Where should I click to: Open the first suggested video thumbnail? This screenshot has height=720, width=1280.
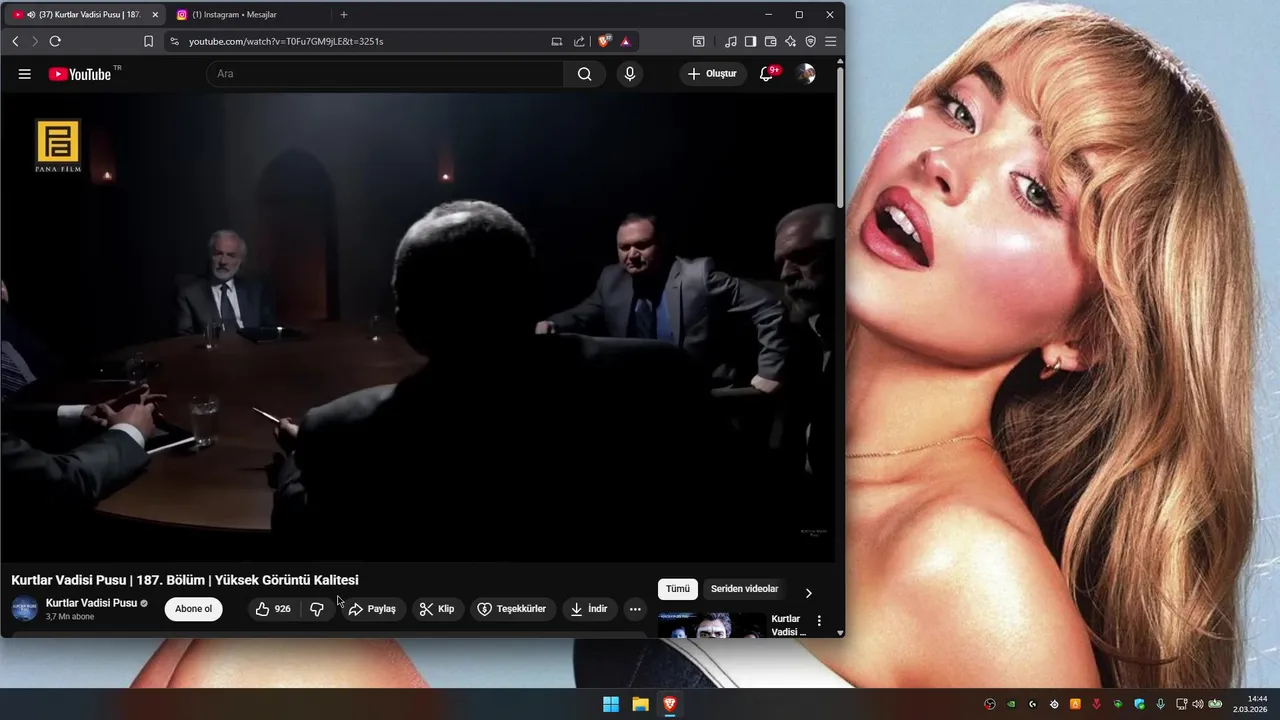[x=712, y=625]
